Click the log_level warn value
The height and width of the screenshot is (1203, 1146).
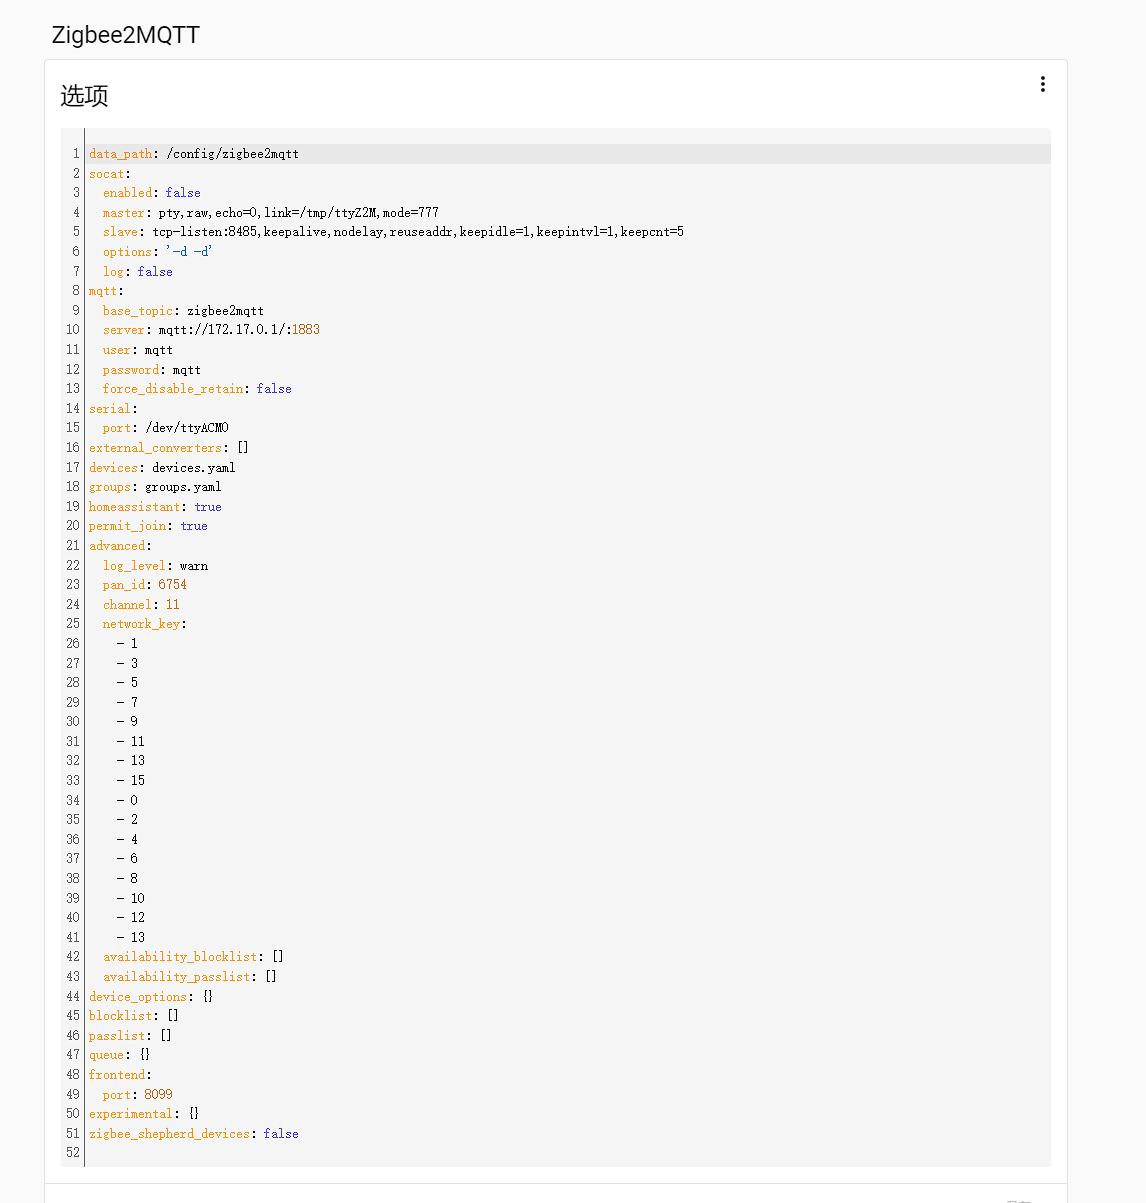click(194, 565)
